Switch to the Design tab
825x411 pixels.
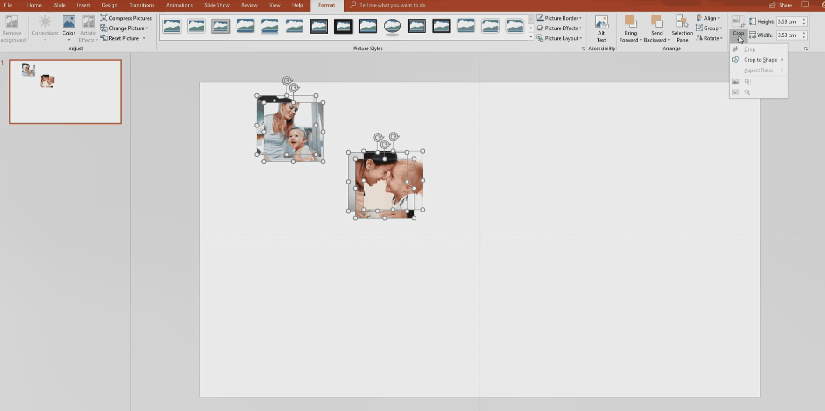click(109, 5)
